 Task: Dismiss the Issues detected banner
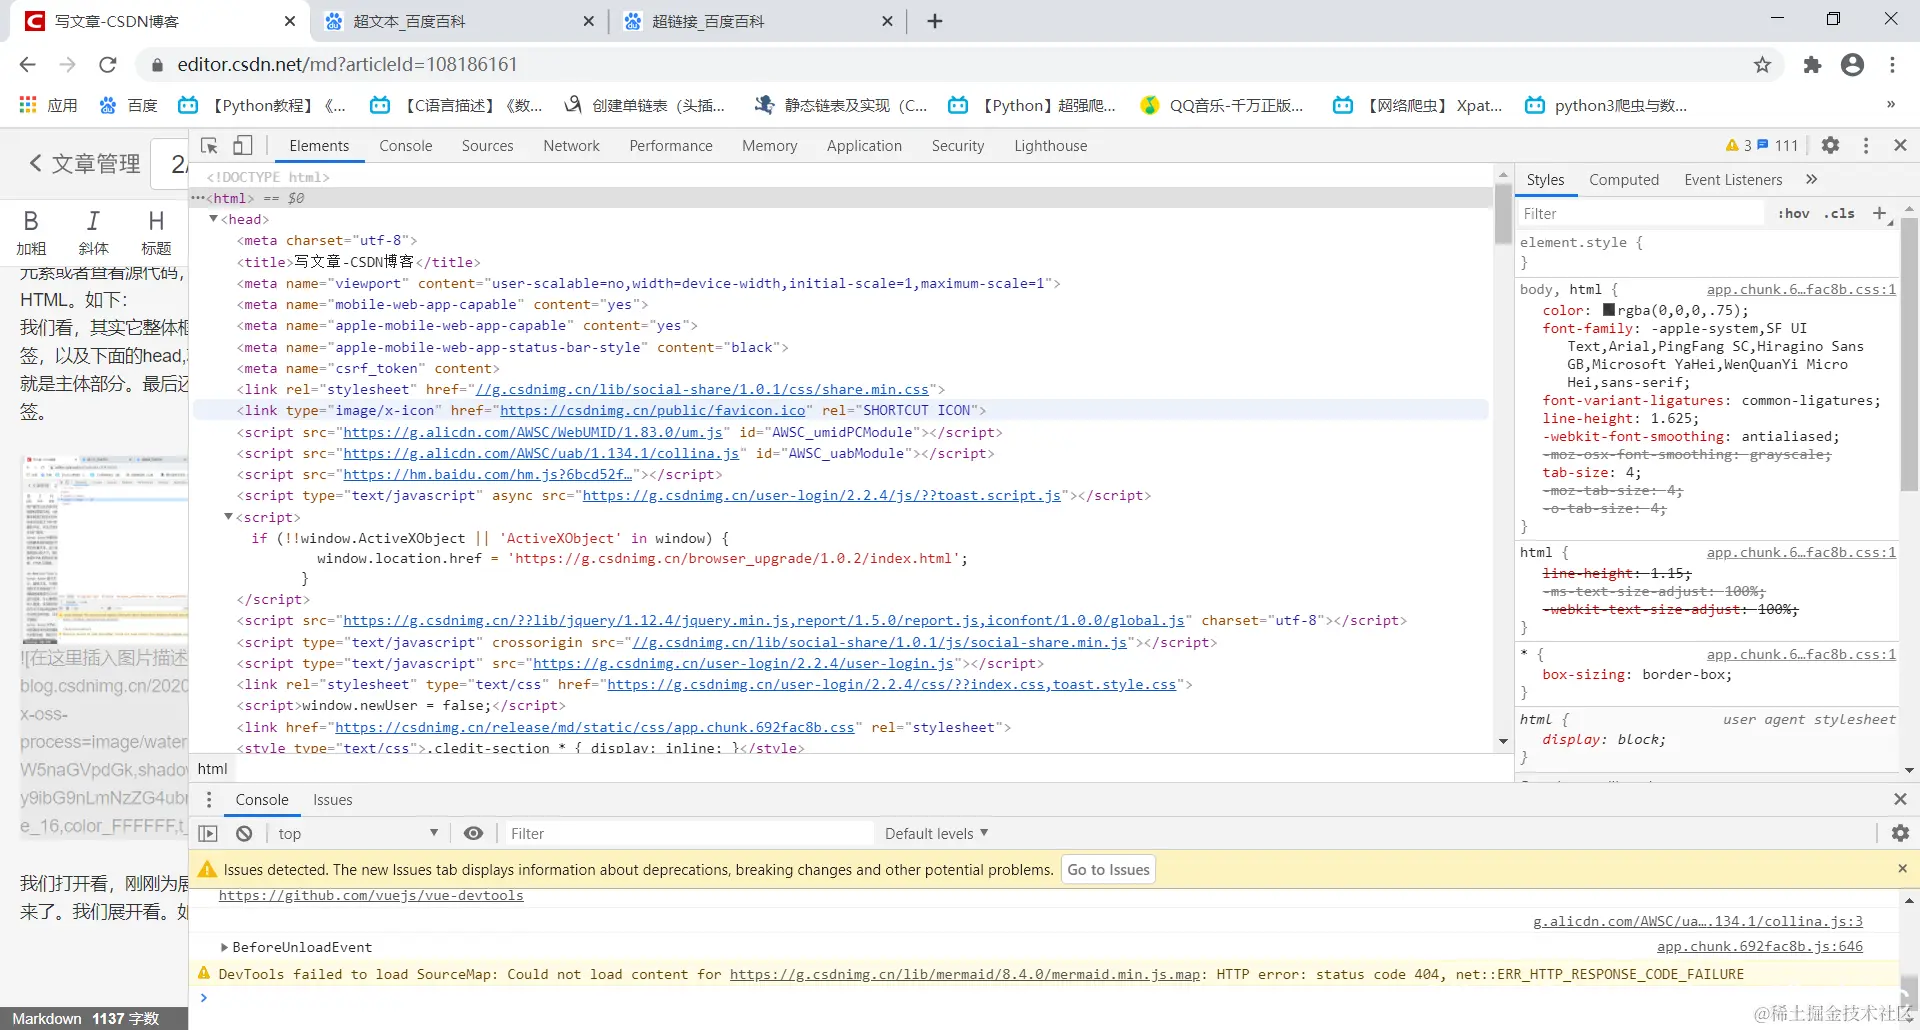[1902, 869]
